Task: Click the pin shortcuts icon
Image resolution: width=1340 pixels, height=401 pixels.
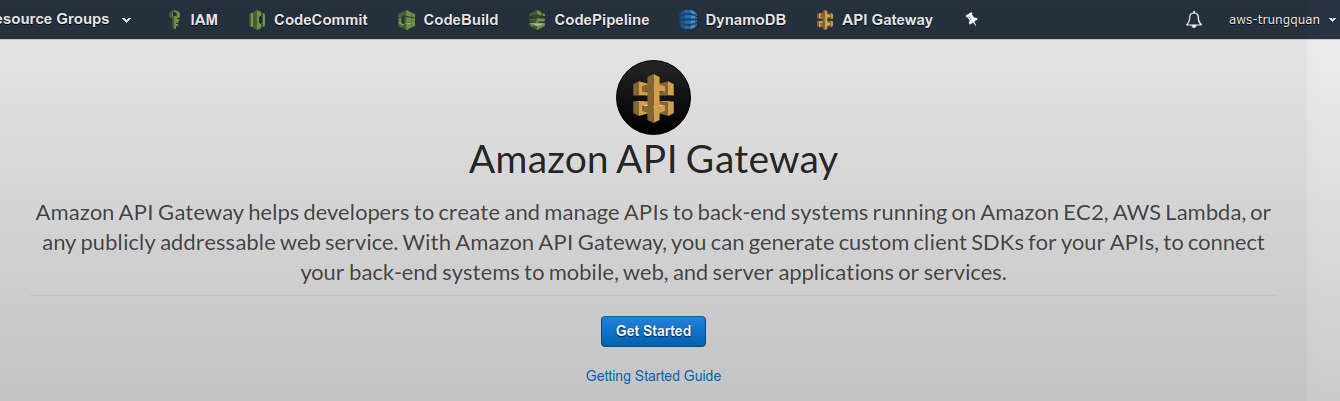Action: (x=971, y=19)
